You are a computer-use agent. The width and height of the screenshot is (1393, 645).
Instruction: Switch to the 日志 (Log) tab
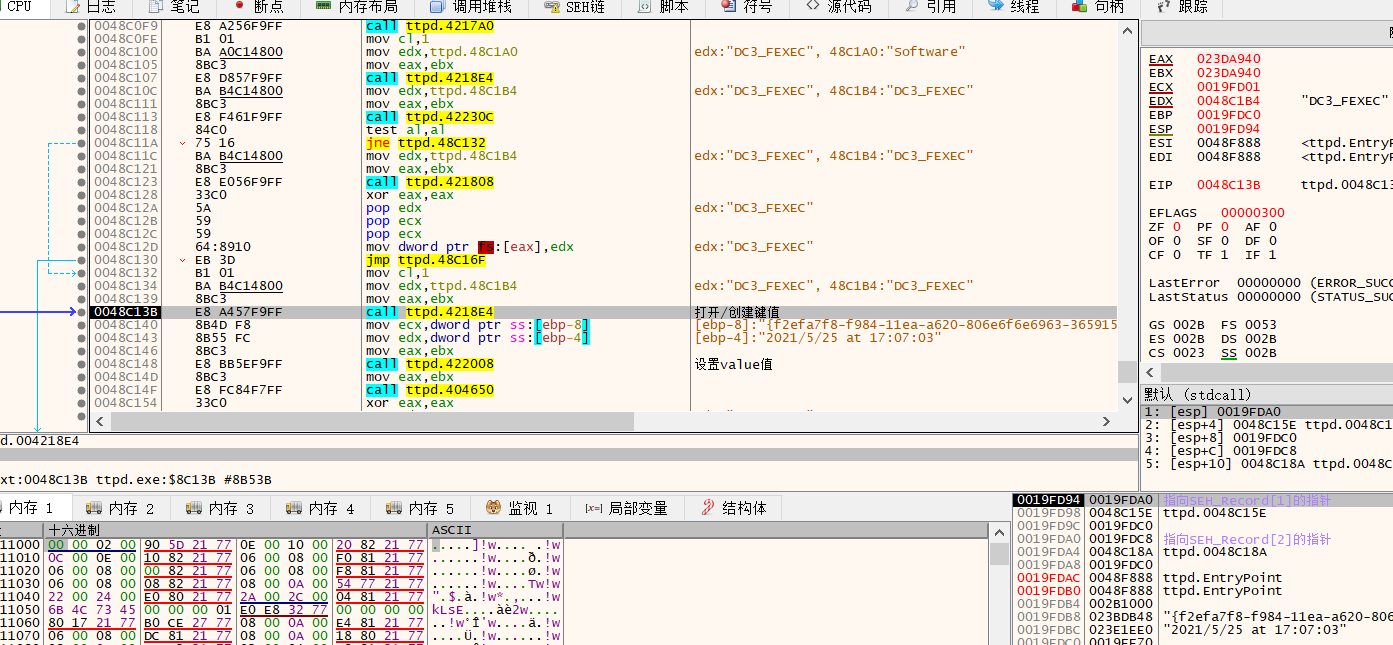pyautogui.click(x=91, y=7)
